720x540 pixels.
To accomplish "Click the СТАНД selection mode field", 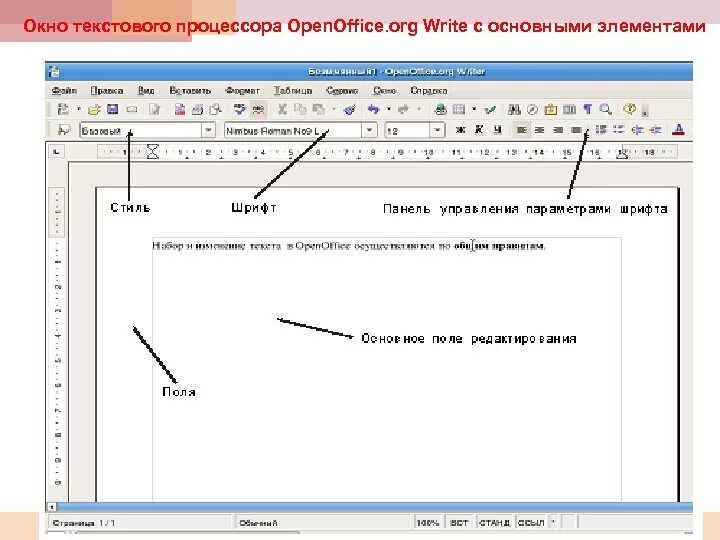I will [495, 523].
